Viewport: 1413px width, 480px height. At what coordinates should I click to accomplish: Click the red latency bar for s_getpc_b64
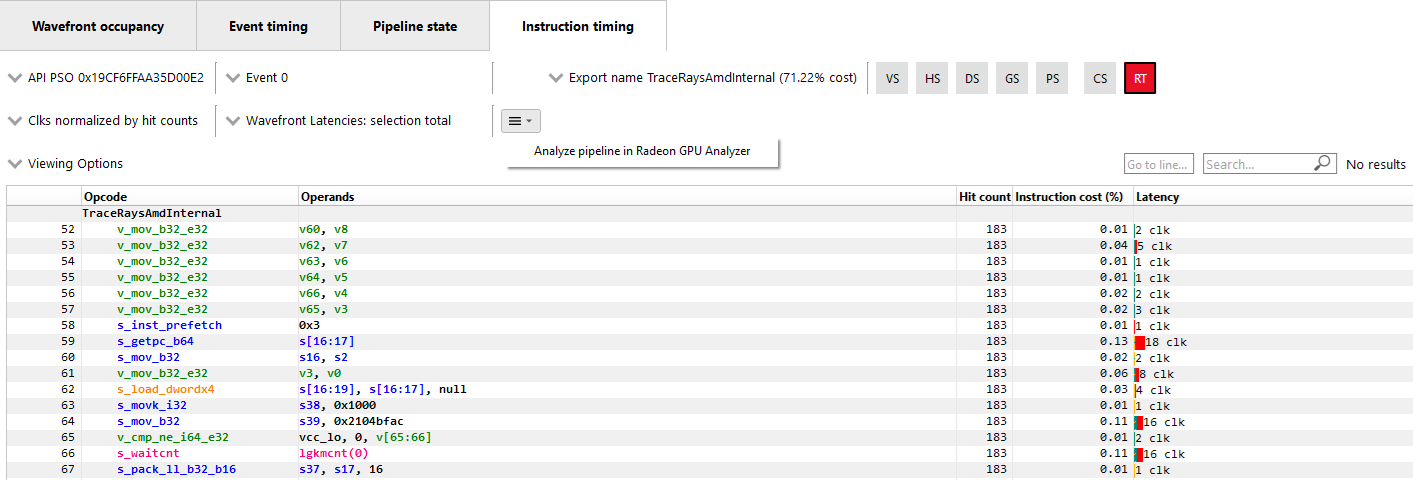(1140, 342)
